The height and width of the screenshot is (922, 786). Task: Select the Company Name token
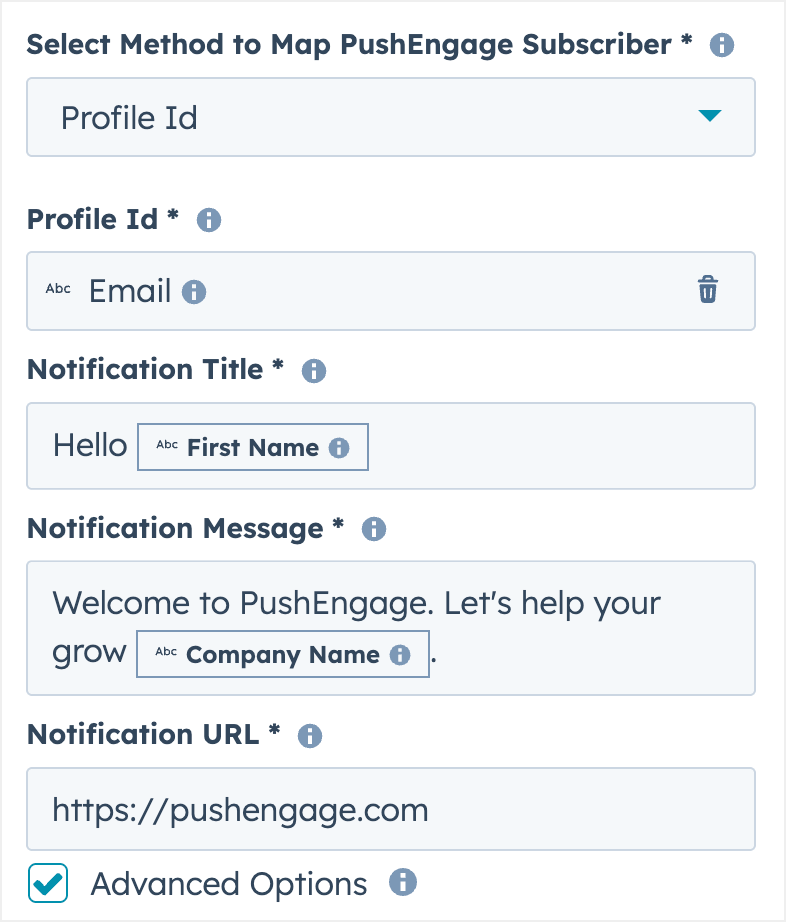point(283,656)
